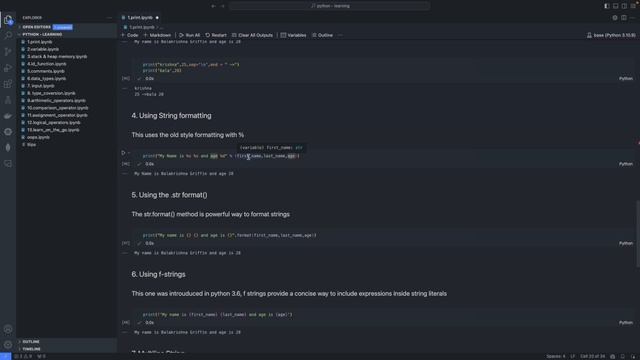Open 4.id_function.ipynb file

pyautogui.click(x=47, y=64)
